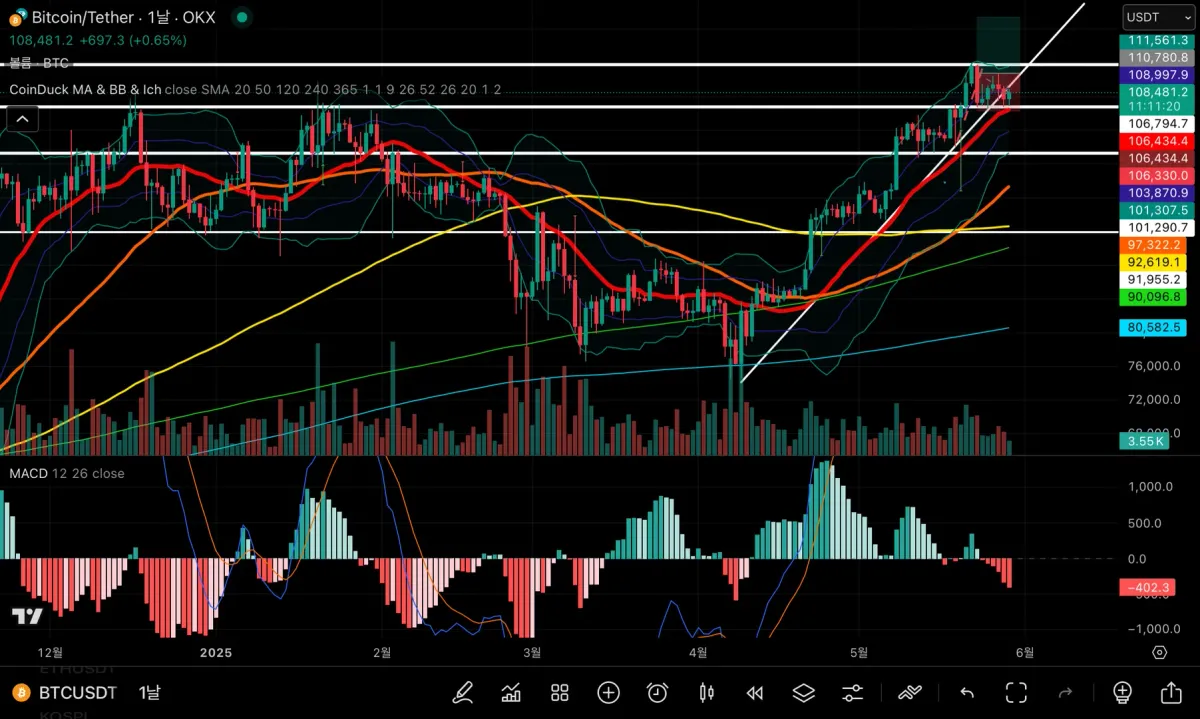Tap the 108,997.9 price axis label
This screenshot has height=719, width=1200.
tap(1157, 75)
